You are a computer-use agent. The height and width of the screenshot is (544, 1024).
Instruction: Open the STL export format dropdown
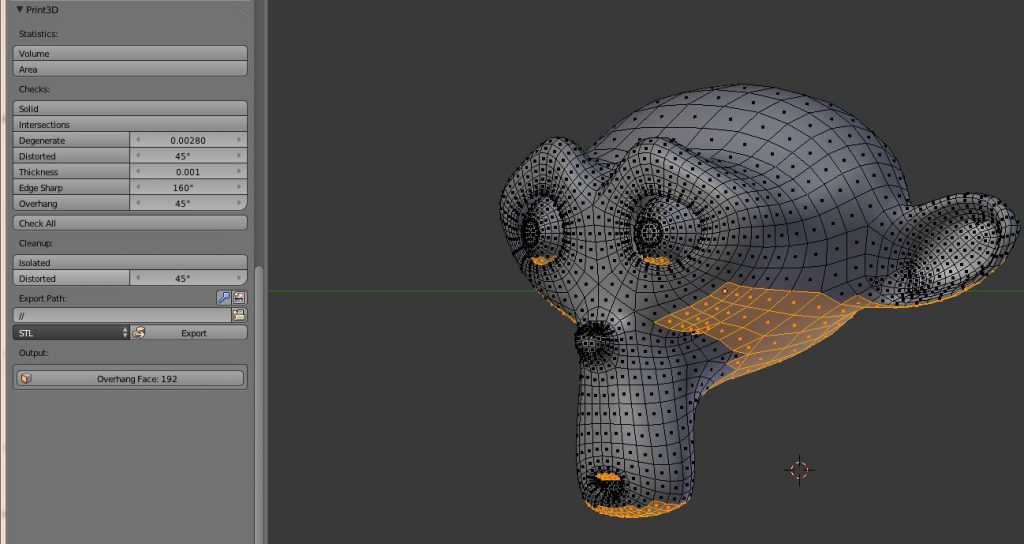[x=71, y=333]
